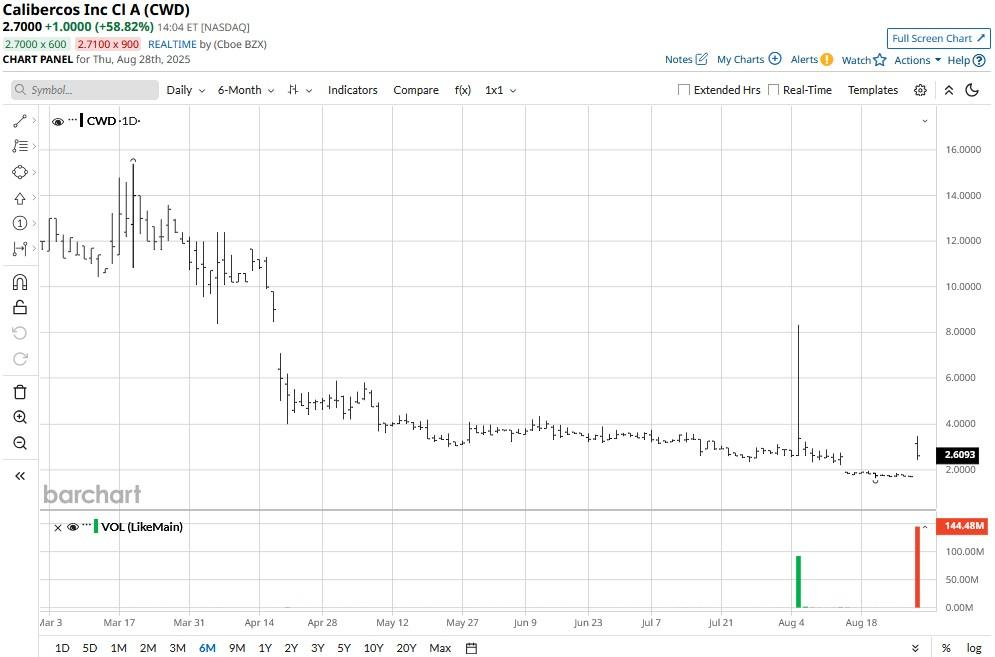The image size is (995, 657).
Task: Collapse the main chart pane chevron
Action: (925, 121)
